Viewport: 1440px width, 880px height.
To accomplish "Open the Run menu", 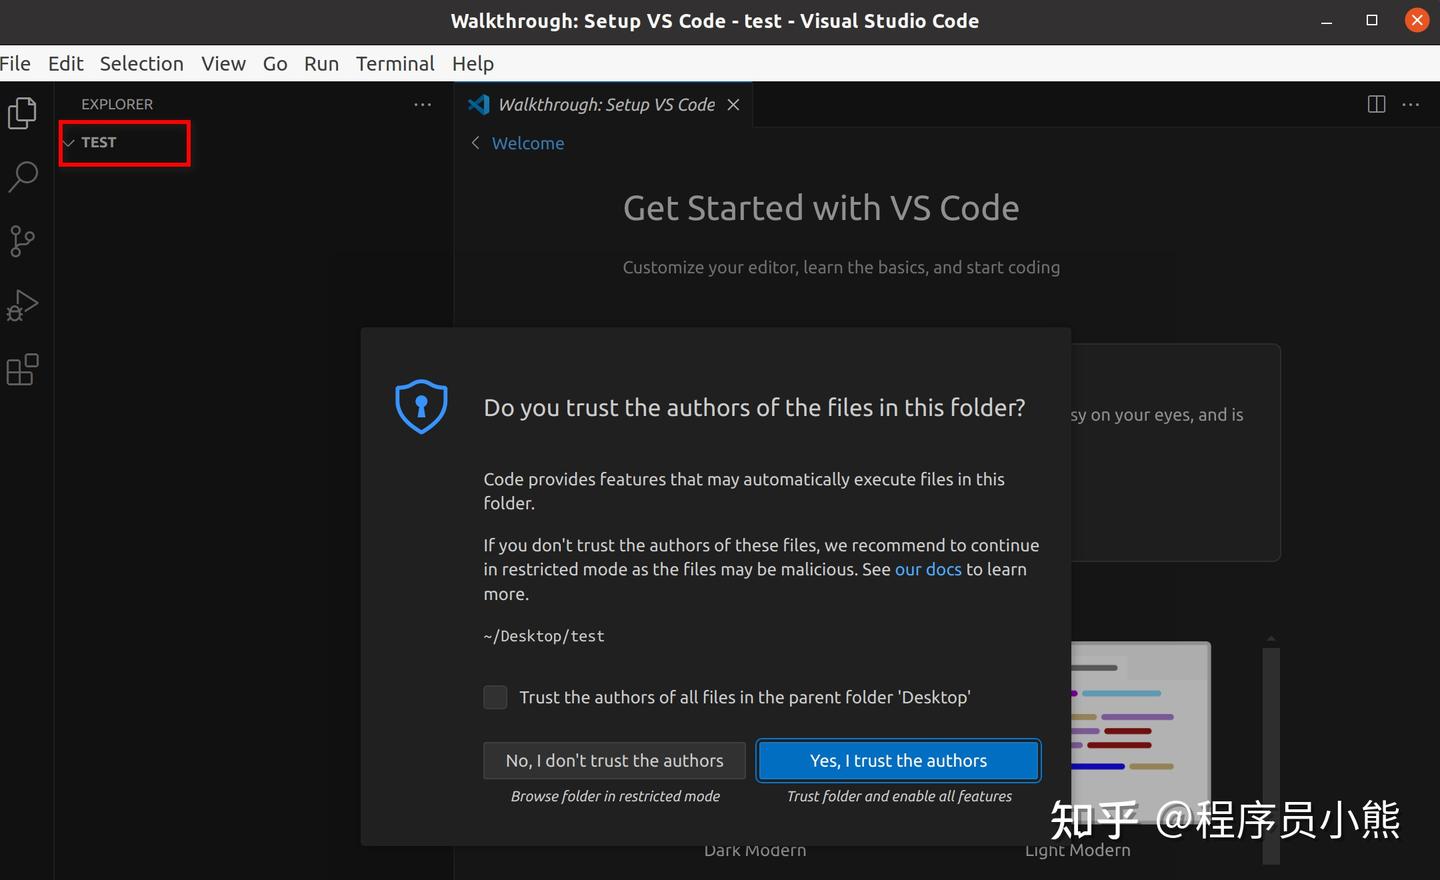I will tap(321, 64).
